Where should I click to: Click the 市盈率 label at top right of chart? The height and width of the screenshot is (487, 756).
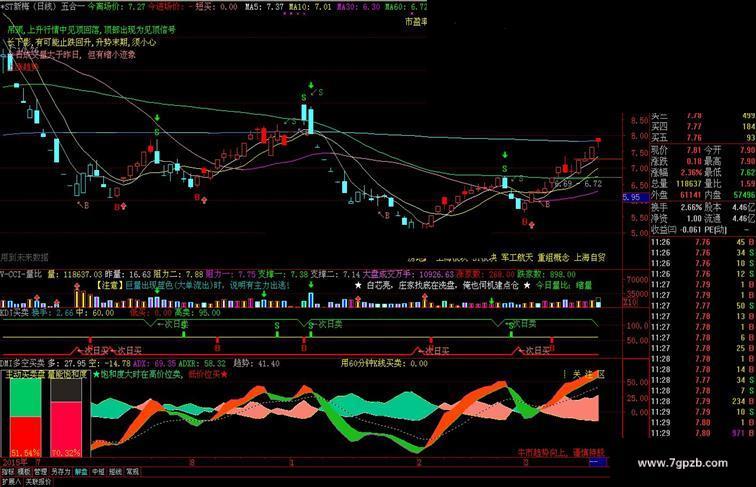point(416,22)
